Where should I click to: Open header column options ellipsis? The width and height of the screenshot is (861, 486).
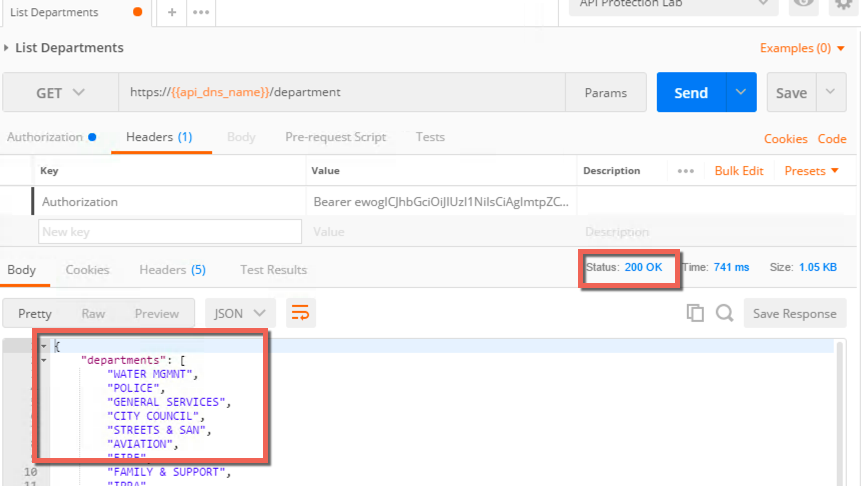tap(685, 171)
